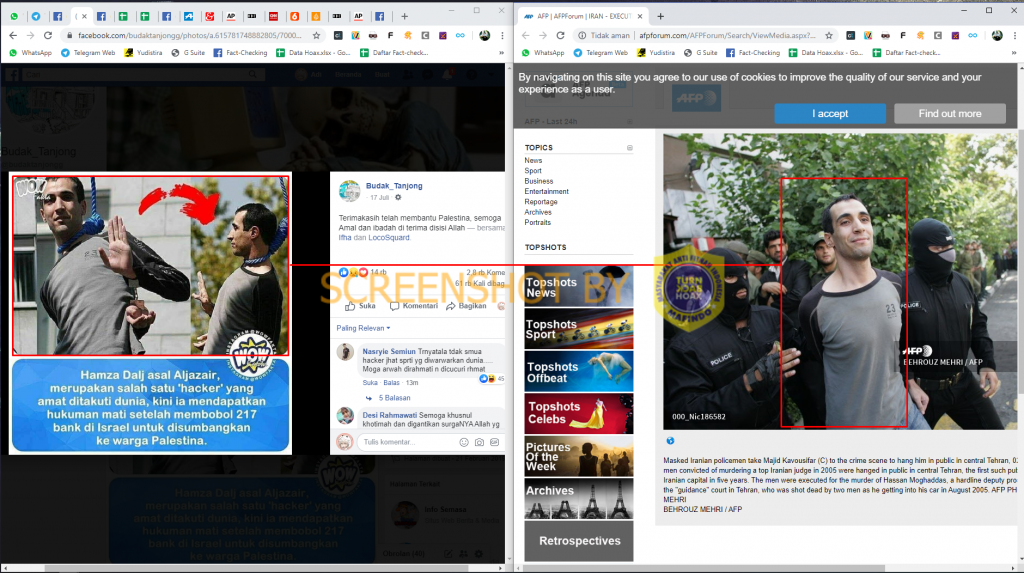Open the Telegram tab in left window
Screen dimensions: 1024x573
coord(35,16)
